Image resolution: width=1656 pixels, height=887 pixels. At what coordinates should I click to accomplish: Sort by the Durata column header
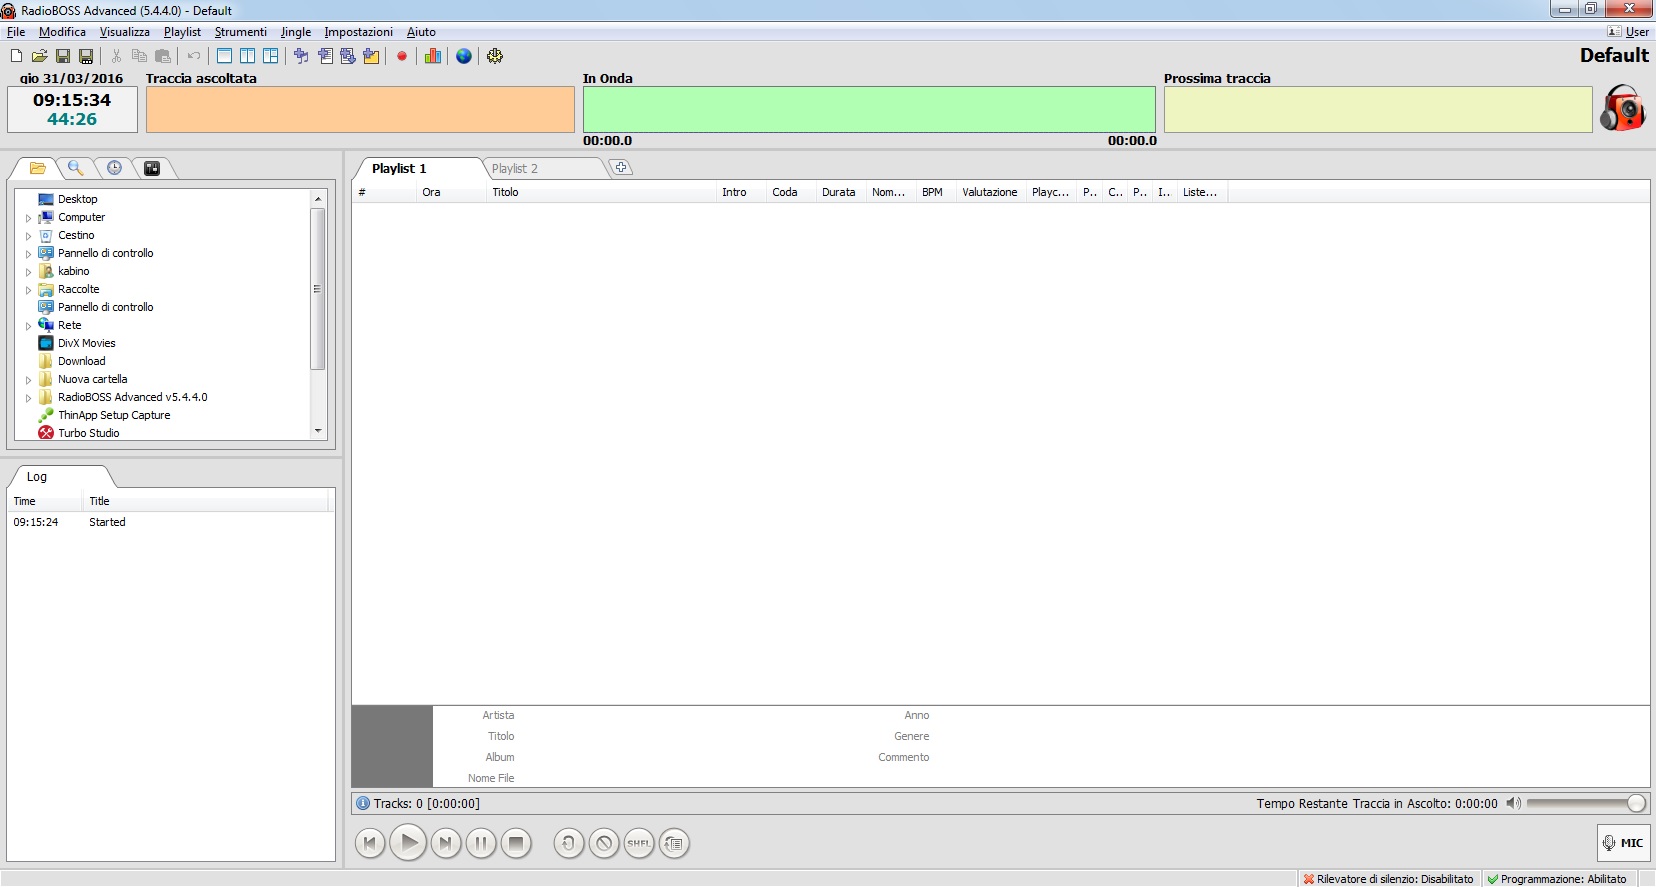pos(840,192)
